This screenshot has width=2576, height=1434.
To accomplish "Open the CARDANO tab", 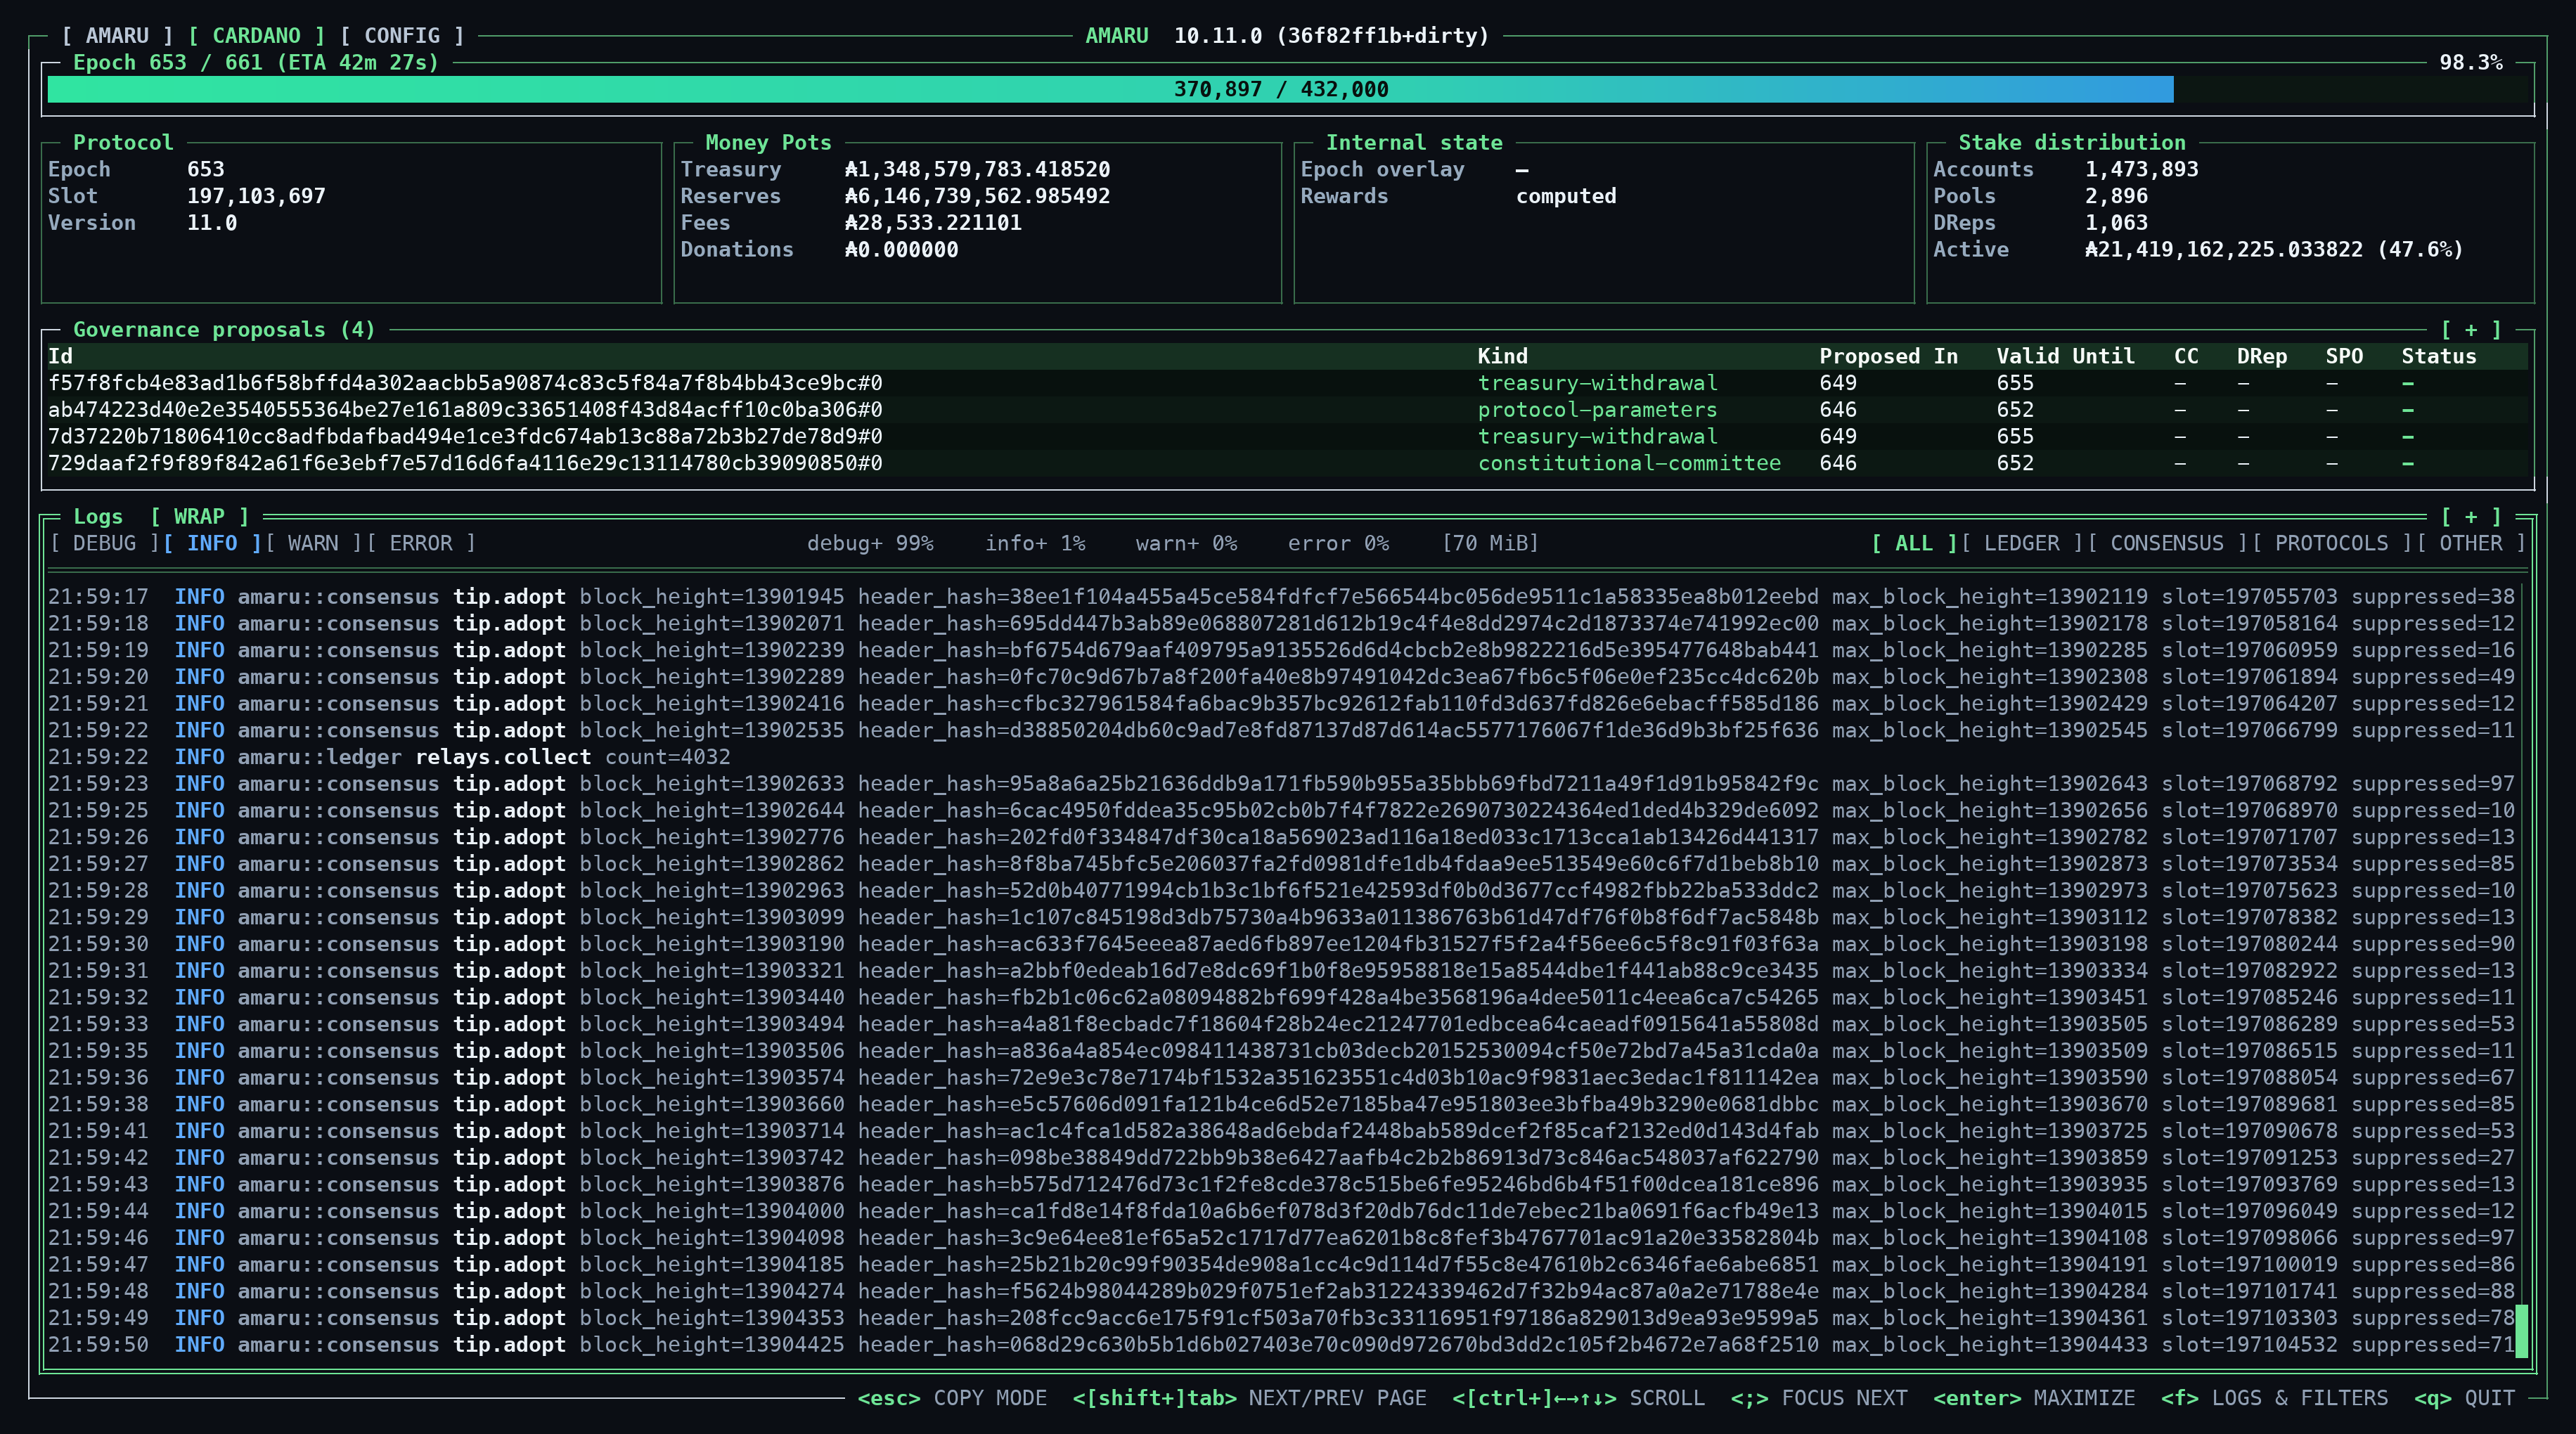I will [256, 36].
